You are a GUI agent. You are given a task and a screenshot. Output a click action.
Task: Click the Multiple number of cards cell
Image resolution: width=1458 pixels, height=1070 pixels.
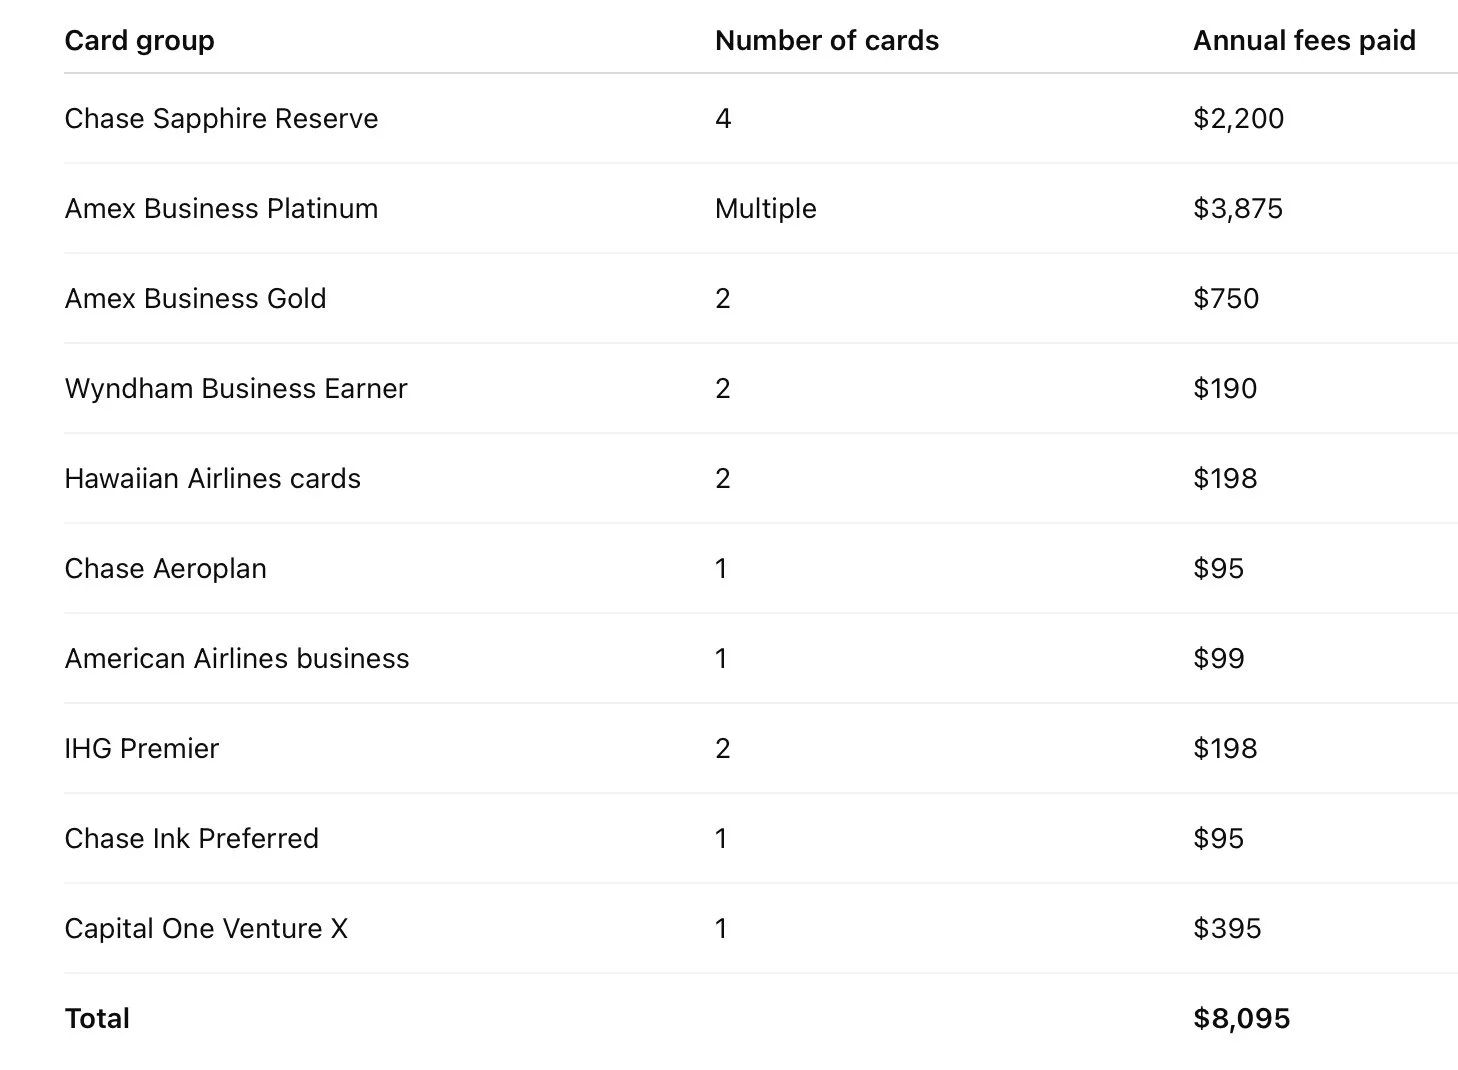coord(765,209)
